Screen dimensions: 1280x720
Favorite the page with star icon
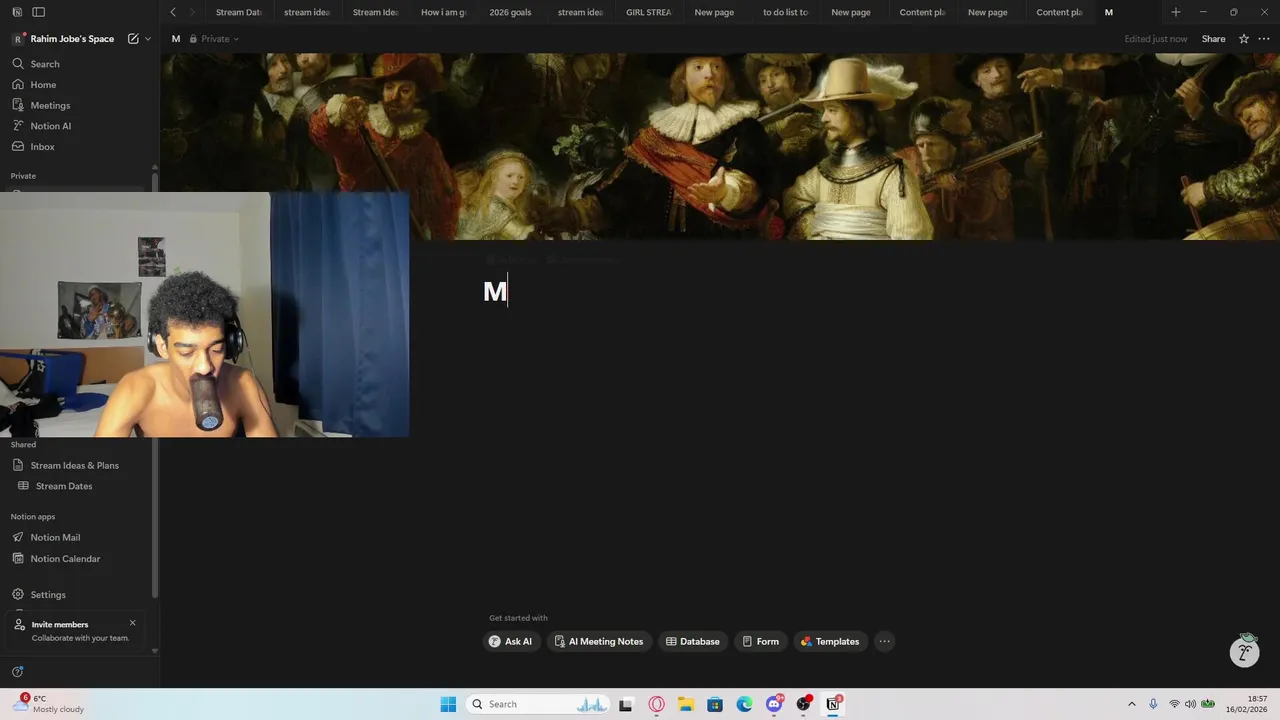click(1244, 39)
